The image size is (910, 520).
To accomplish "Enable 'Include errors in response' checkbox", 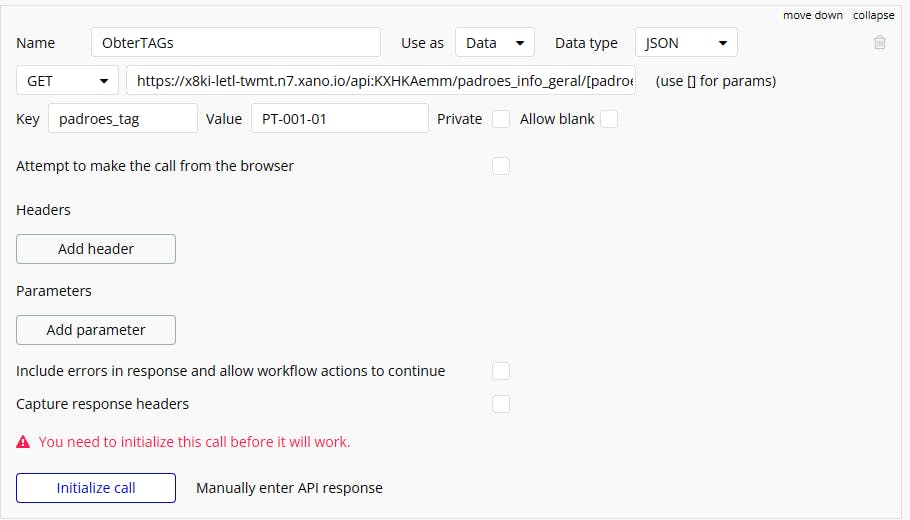I will click(x=501, y=371).
